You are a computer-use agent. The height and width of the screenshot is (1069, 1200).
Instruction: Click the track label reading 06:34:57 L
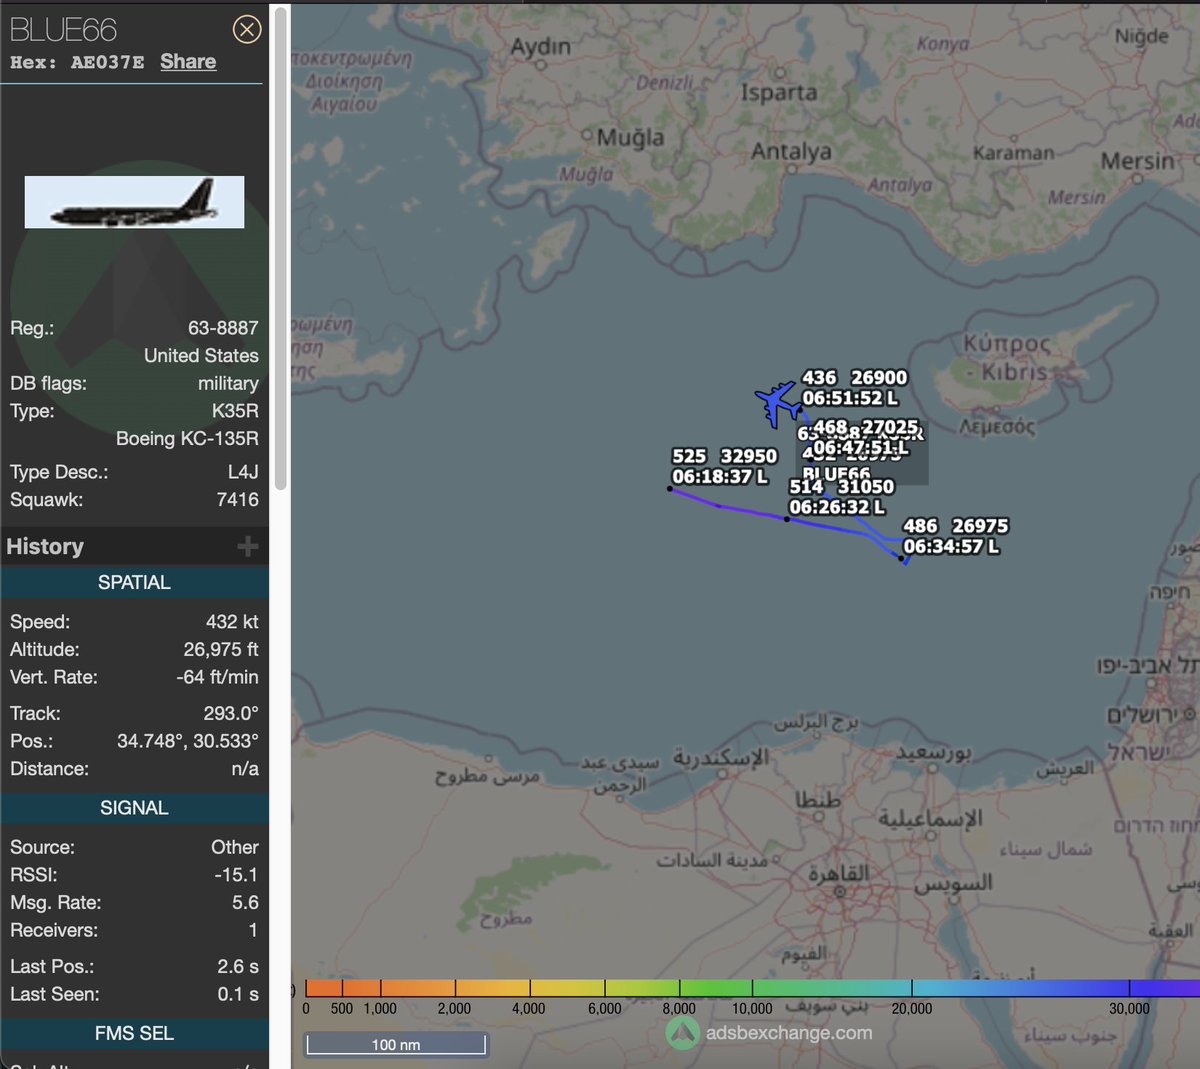click(x=951, y=546)
